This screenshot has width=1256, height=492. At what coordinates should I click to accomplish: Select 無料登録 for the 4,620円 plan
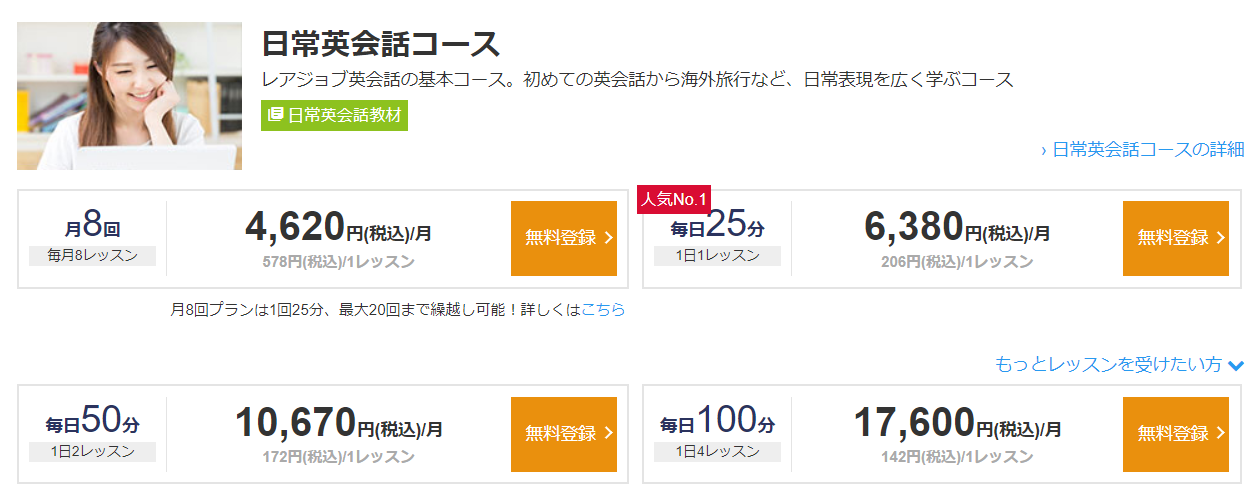pos(563,238)
